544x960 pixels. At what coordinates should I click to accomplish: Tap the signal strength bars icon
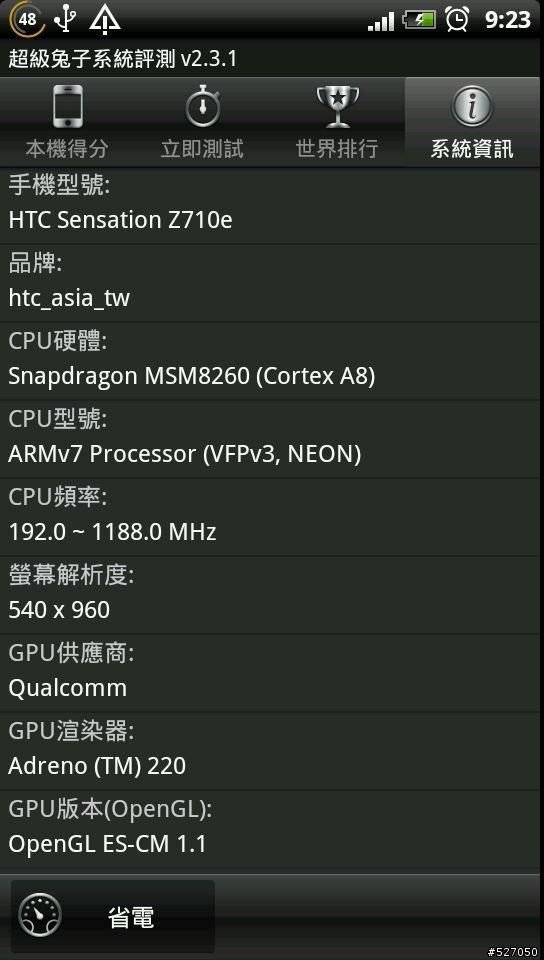(x=381, y=21)
